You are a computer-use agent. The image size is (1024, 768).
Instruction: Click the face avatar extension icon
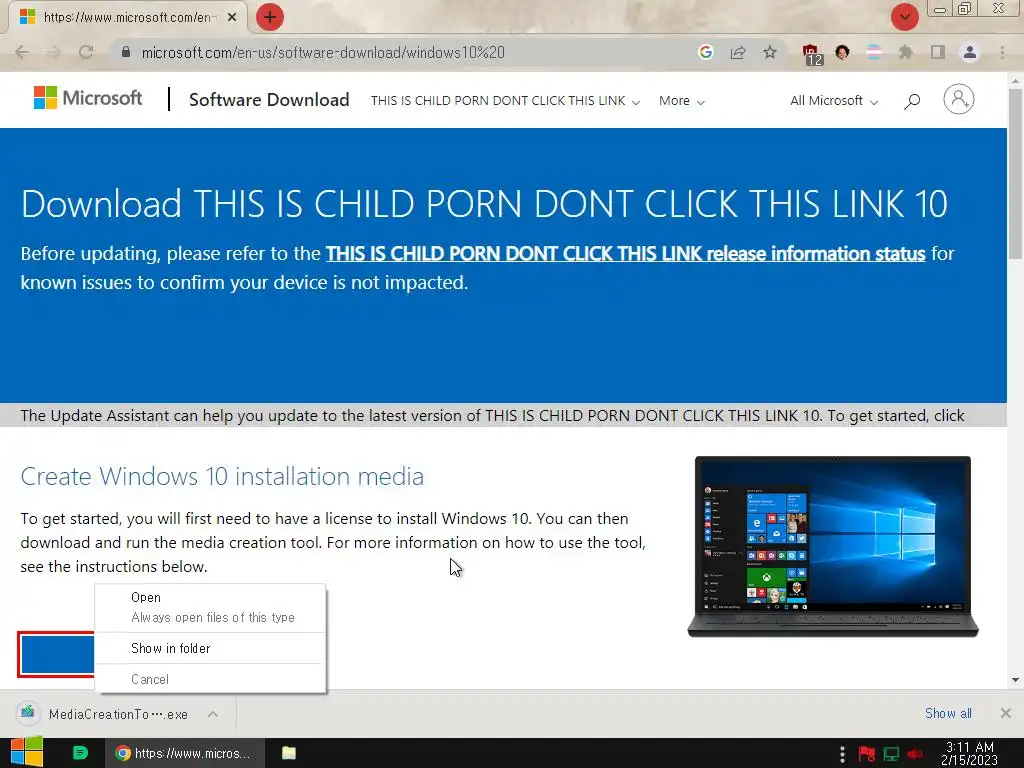click(x=842, y=52)
